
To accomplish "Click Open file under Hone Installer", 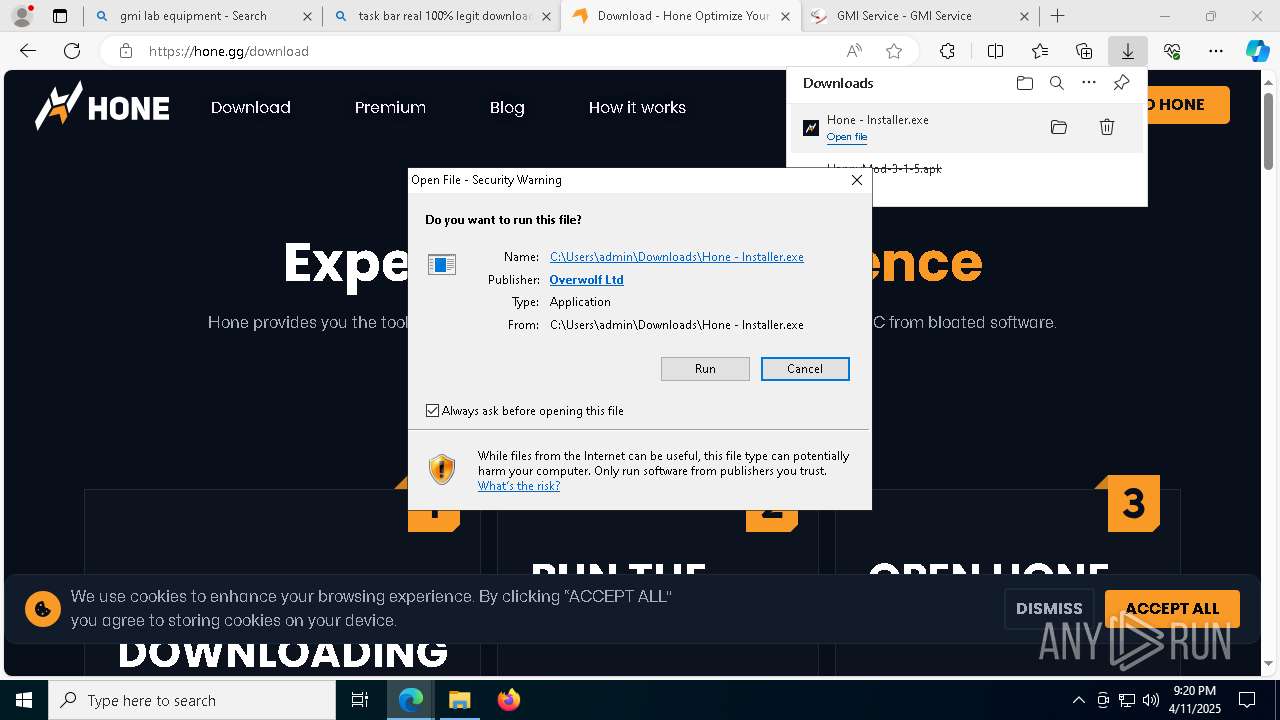I will tap(847, 137).
